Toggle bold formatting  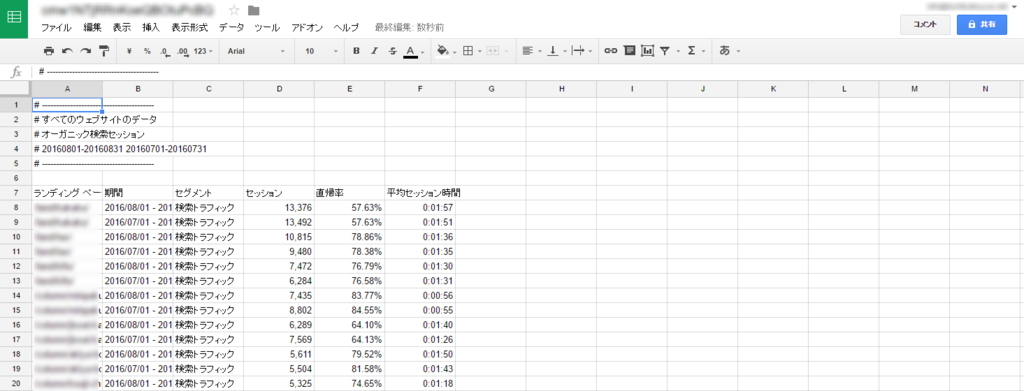pyautogui.click(x=356, y=51)
